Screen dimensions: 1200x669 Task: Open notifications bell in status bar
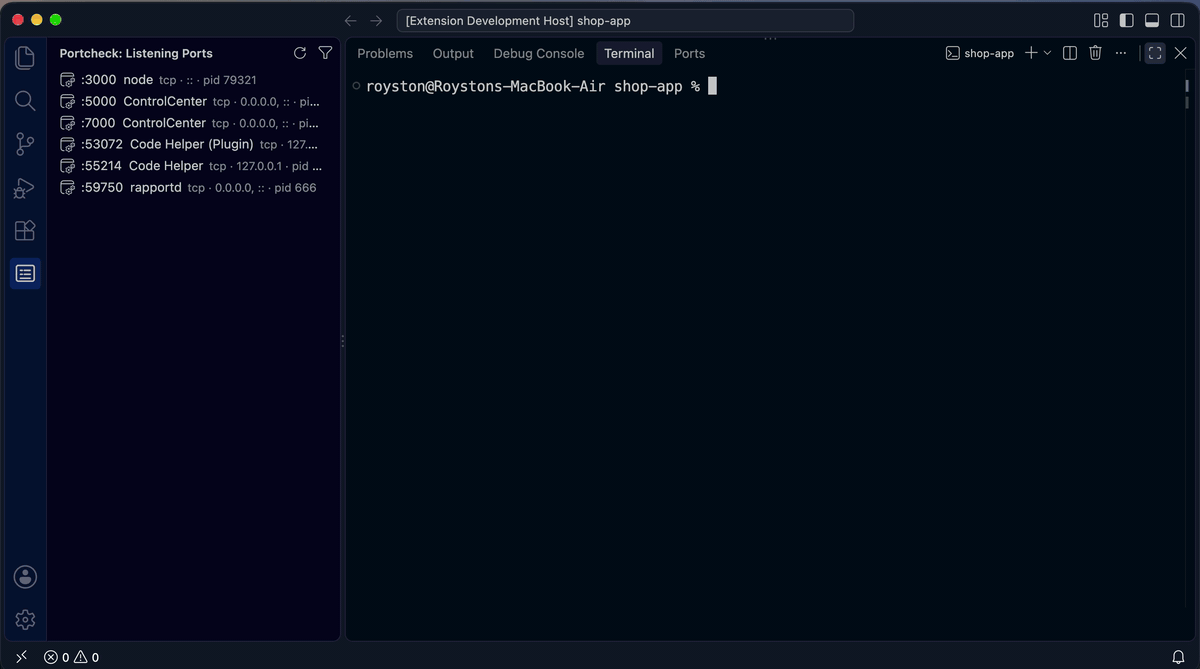1178,657
